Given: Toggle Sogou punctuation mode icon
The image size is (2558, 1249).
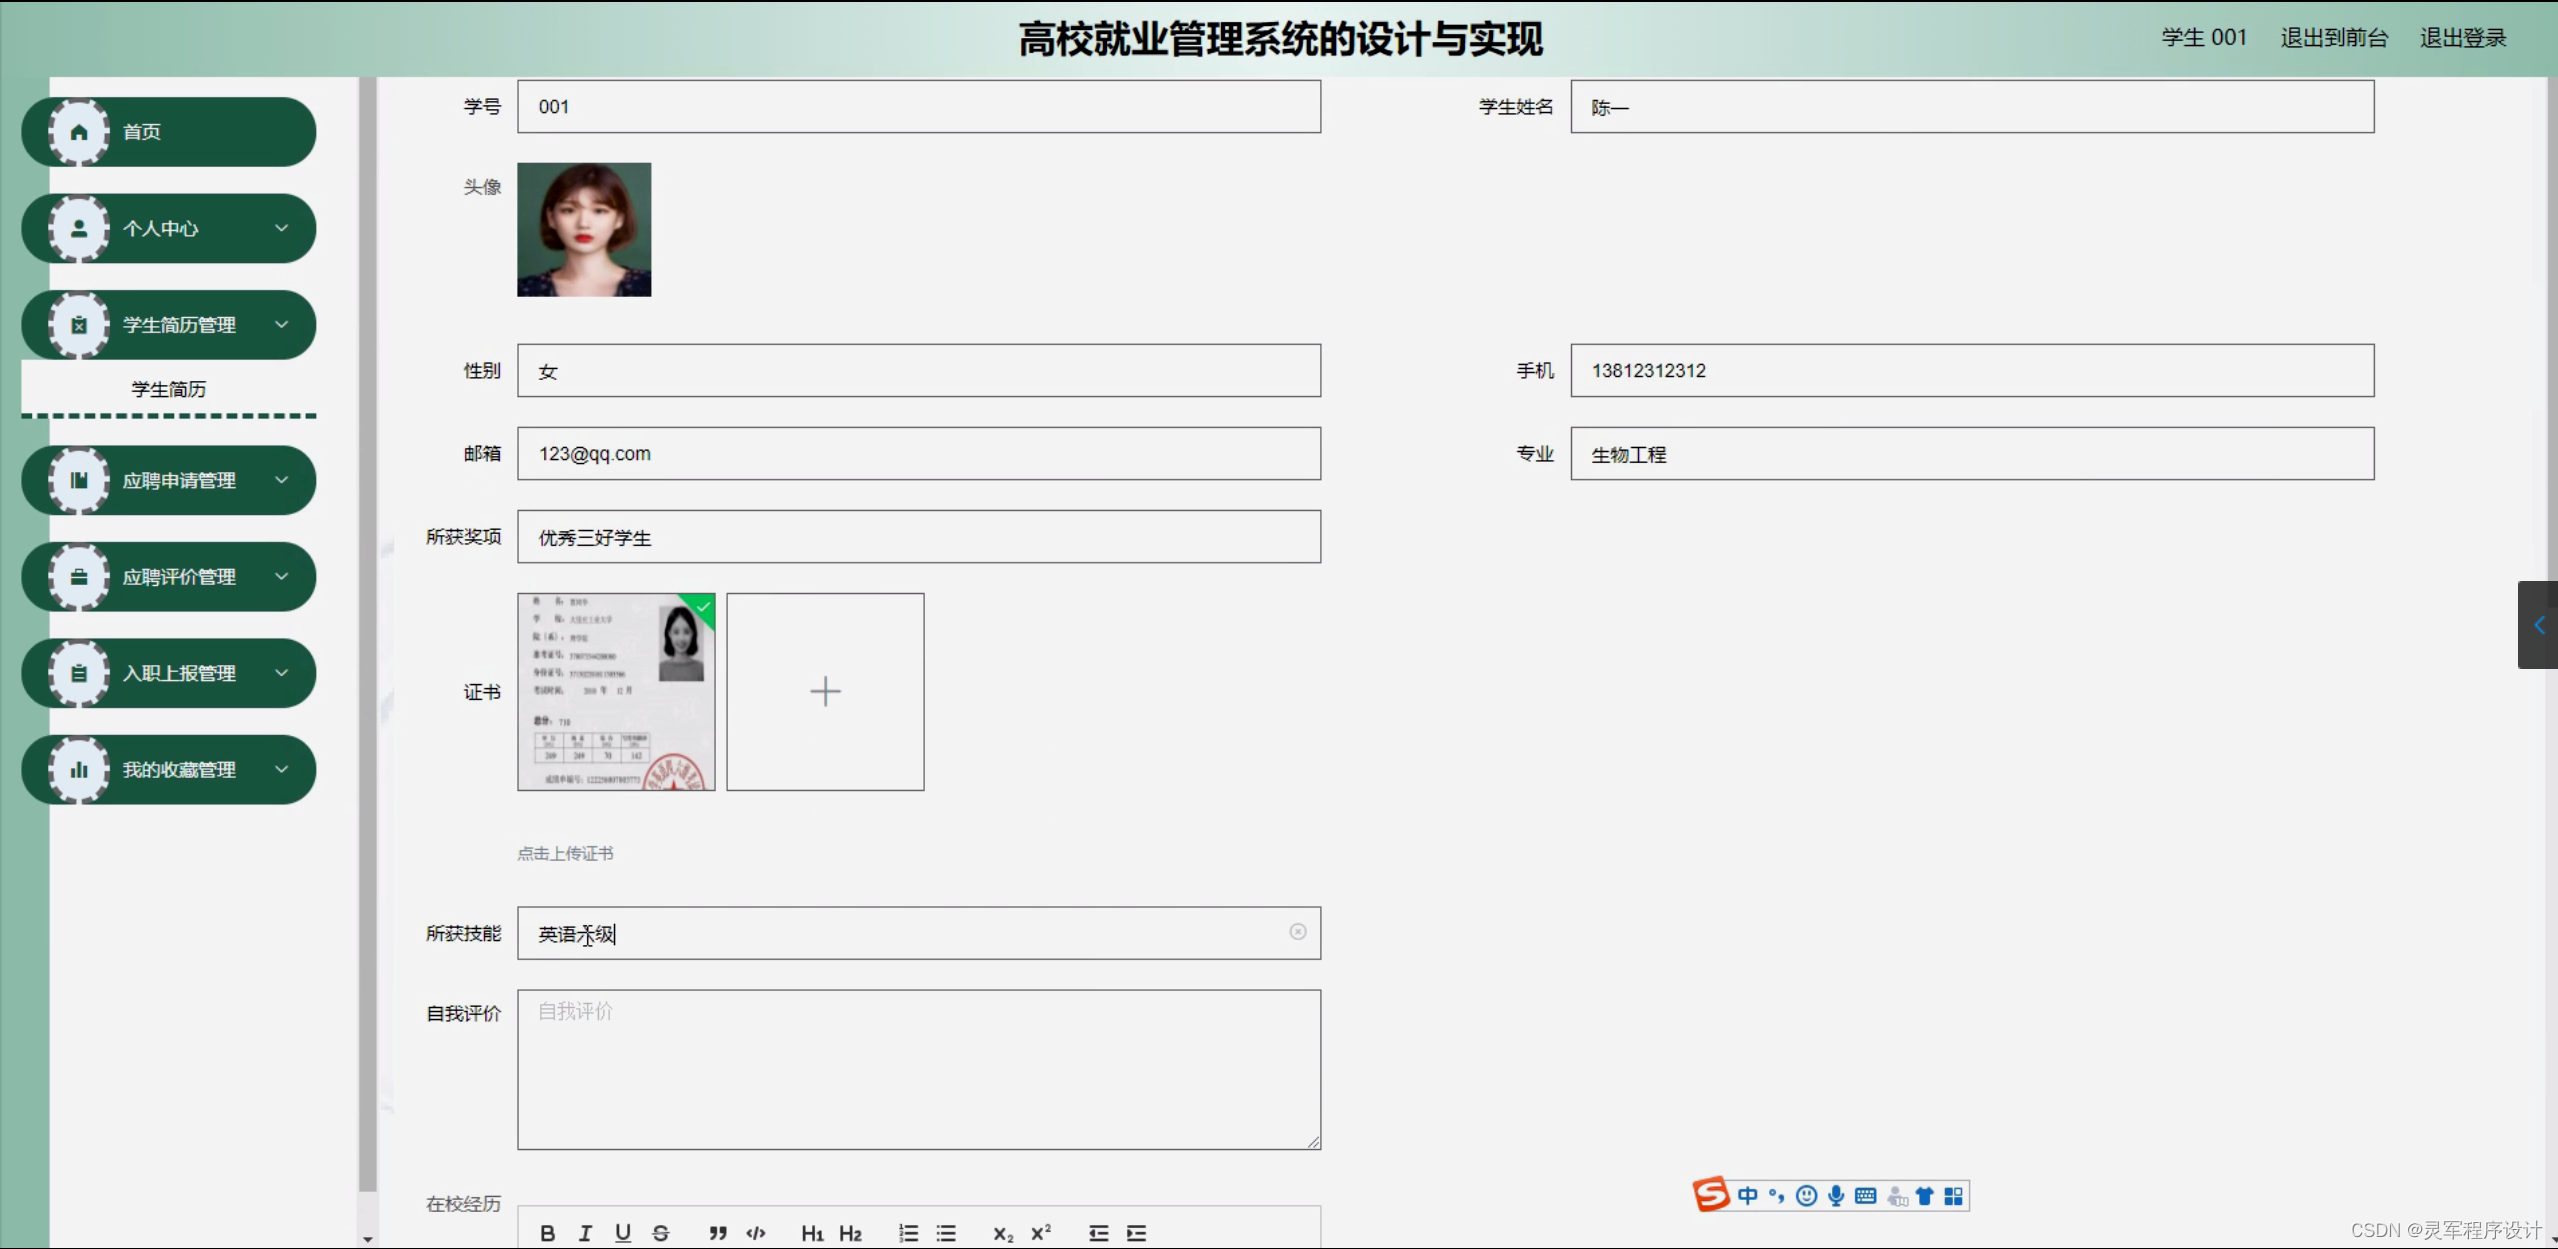Looking at the screenshot, I should tap(1776, 1196).
